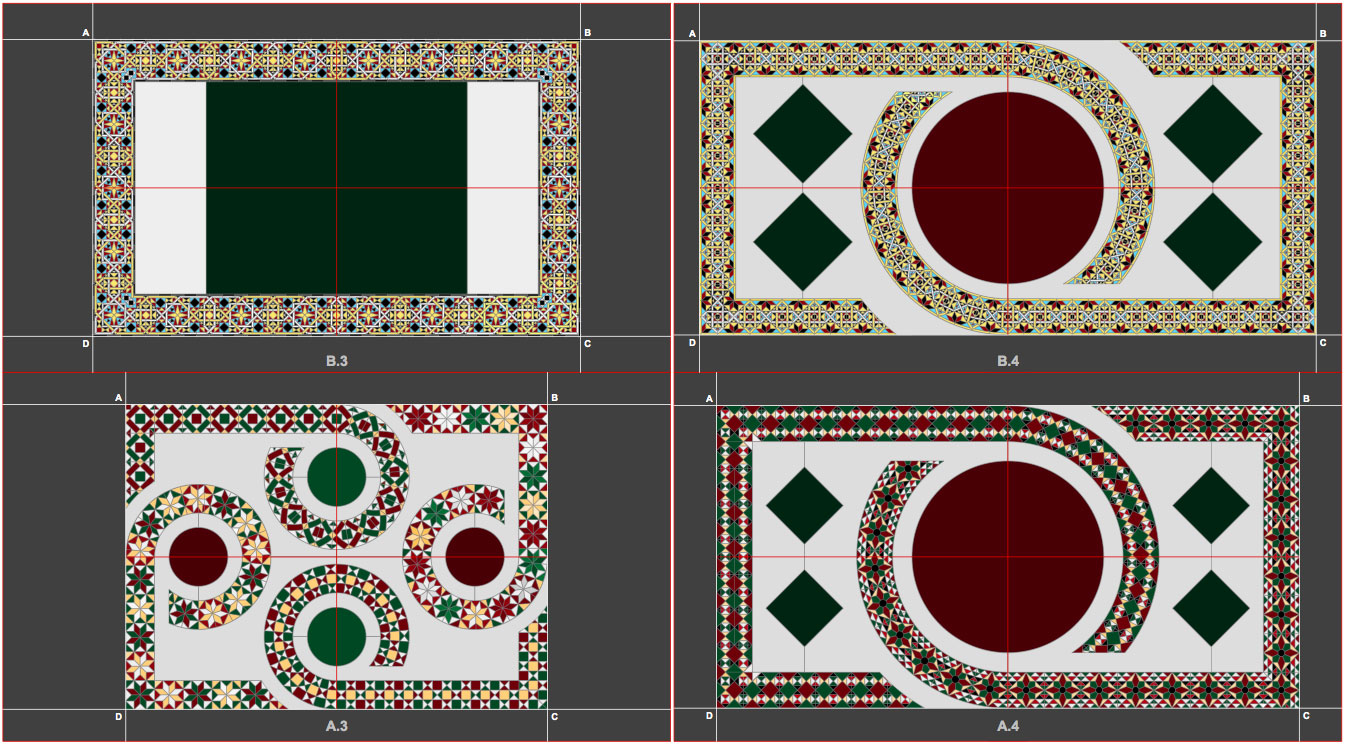The height and width of the screenshot is (746, 1346).
Task: Select corner label A in the B.3 panel
Action: point(86,33)
